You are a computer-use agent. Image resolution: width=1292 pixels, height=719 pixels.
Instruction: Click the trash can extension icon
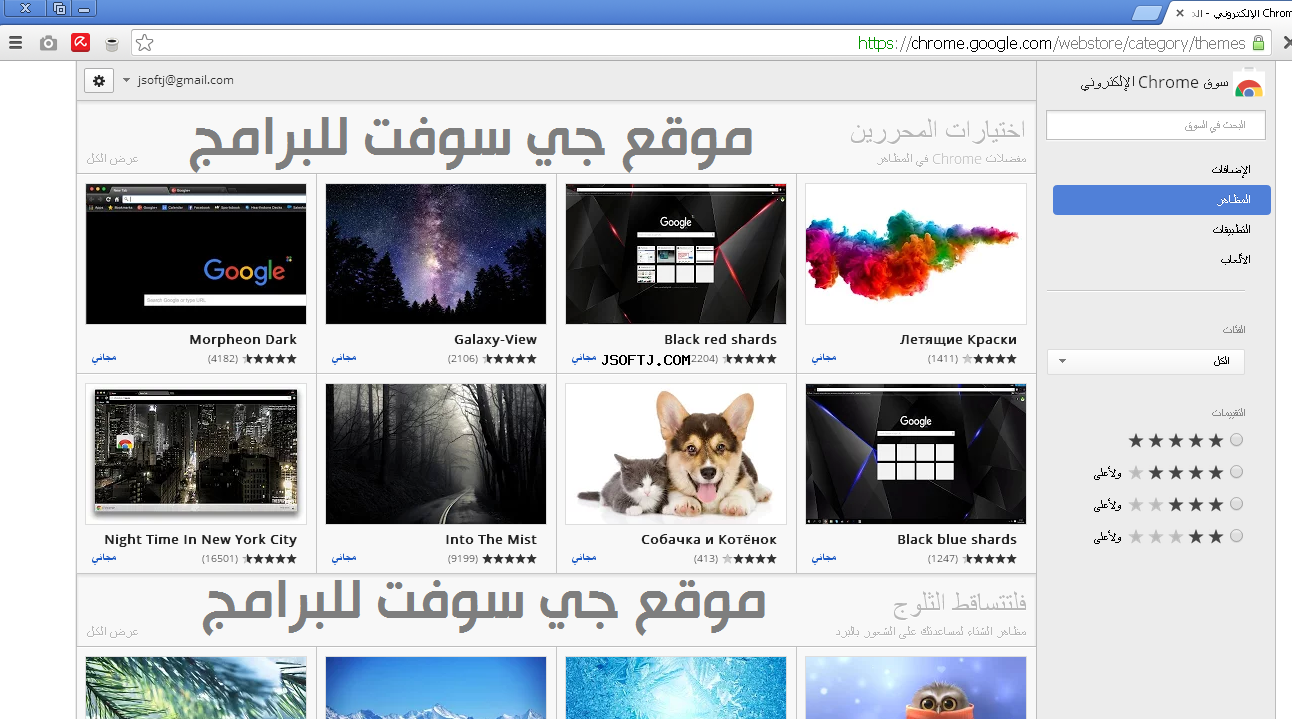(x=112, y=44)
